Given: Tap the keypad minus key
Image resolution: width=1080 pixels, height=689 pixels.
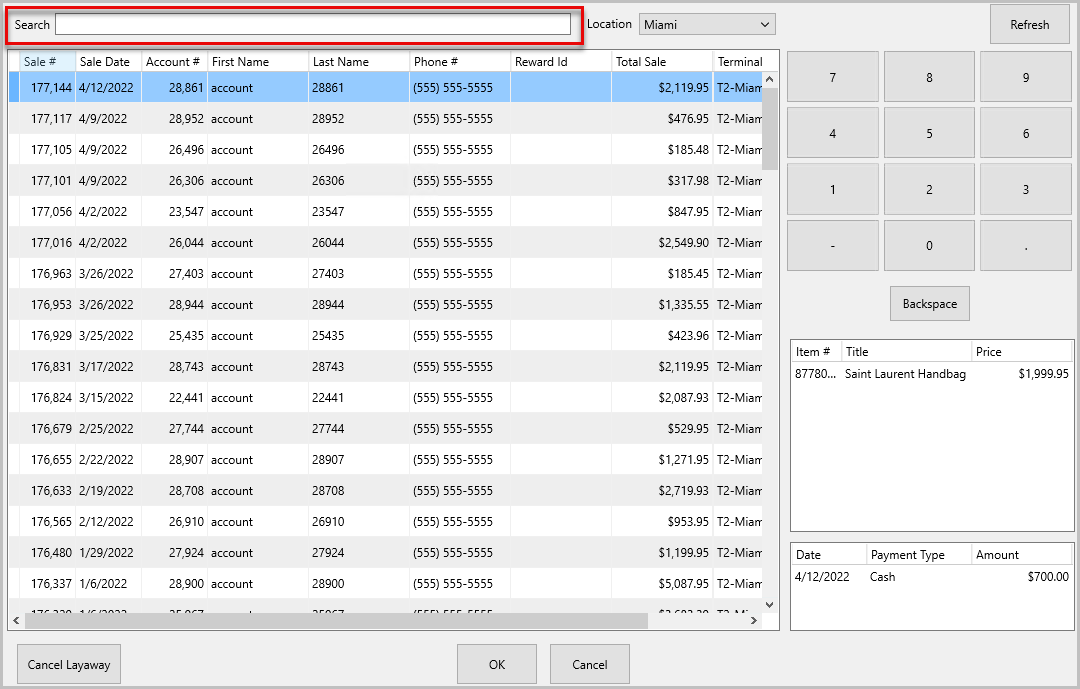Looking at the screenshot, I should point(833,245).
